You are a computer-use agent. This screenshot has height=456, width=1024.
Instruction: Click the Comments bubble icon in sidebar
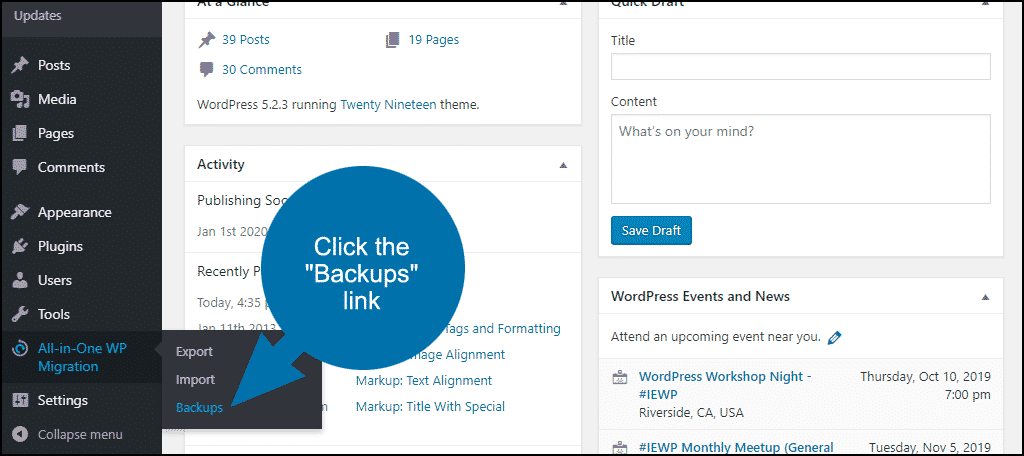pyautogui.click(x=20, y=167)
